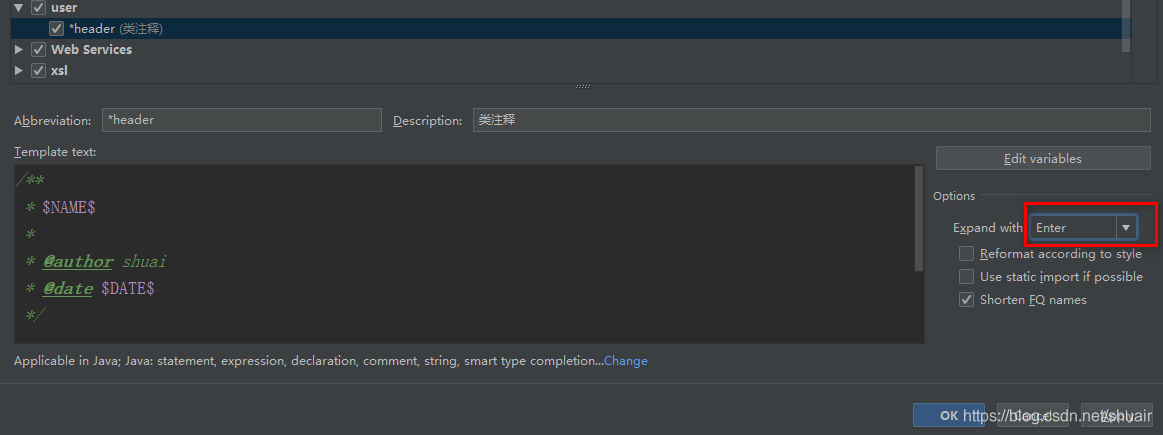Open the Expand with dropdown arrow
Image resolution: width=1163 pixels, height=435 pixels.
click(x=1126, y=228)
